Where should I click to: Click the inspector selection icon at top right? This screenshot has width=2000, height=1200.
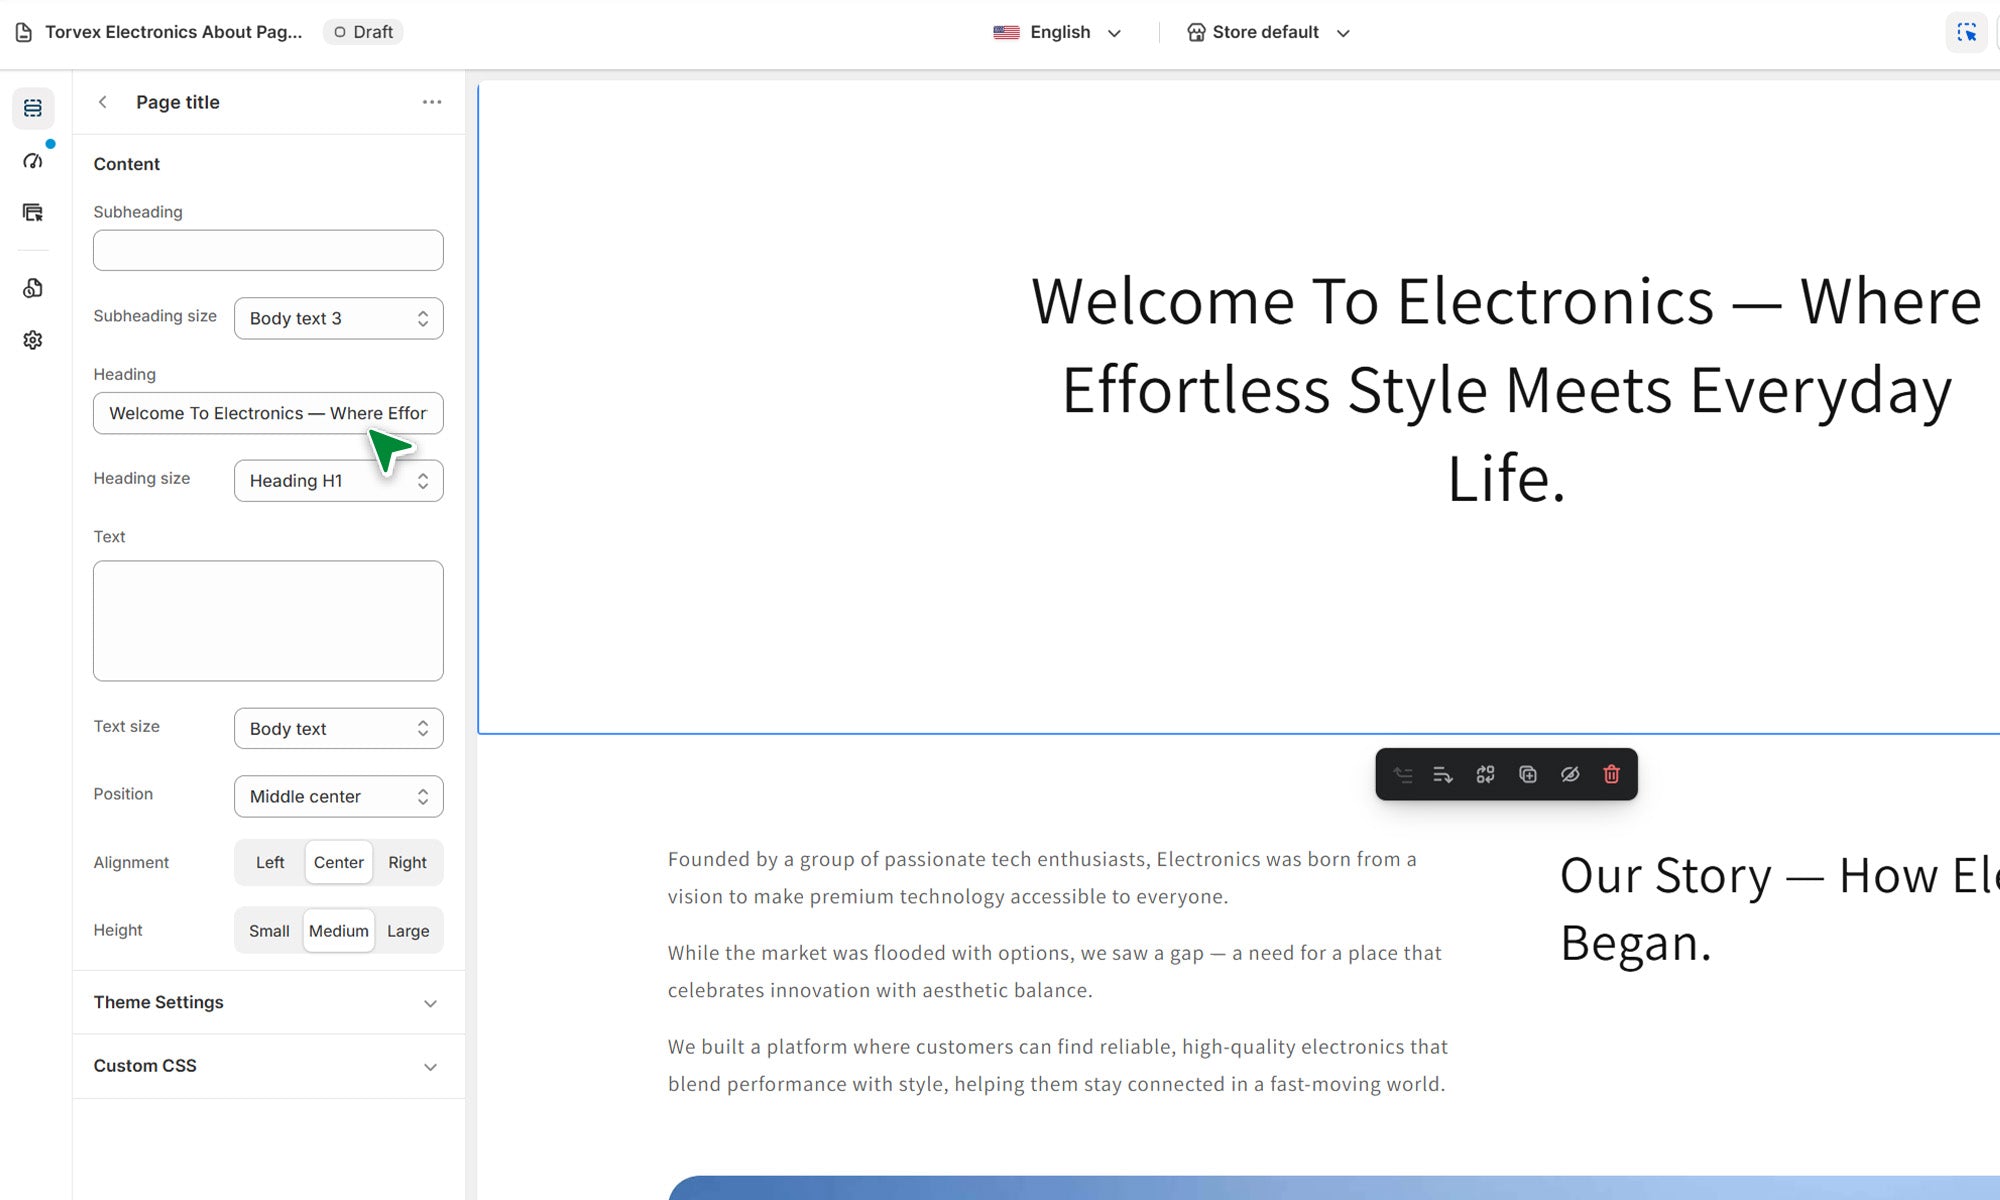coord(1966,33)
